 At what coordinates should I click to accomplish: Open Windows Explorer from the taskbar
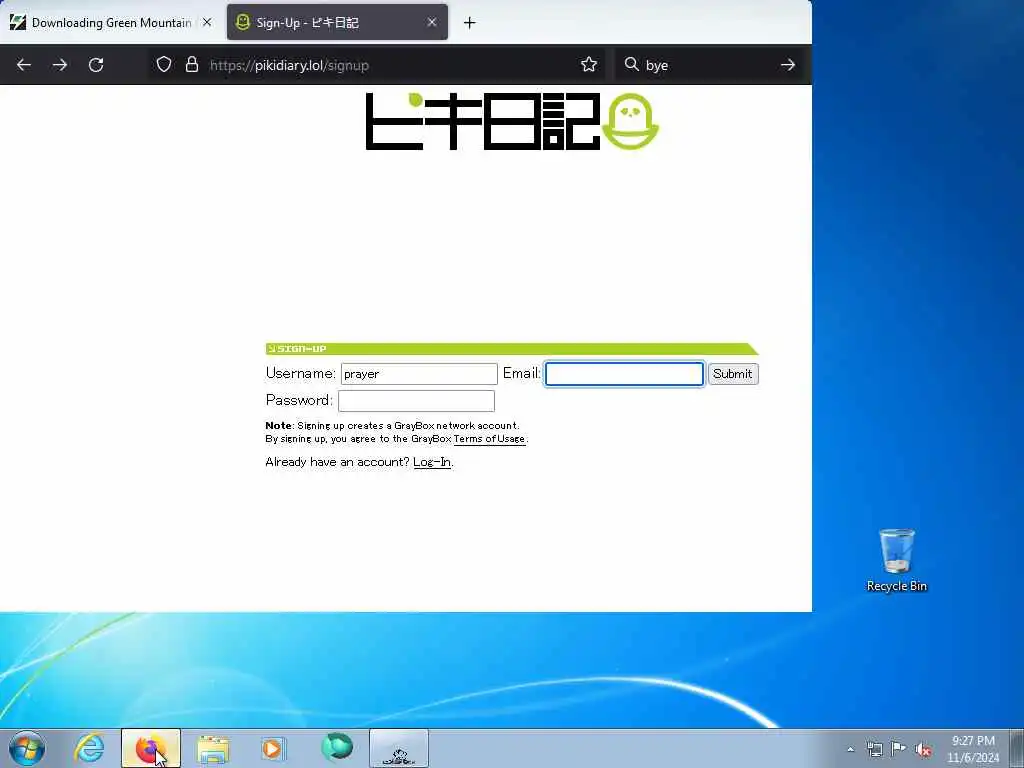213,748
